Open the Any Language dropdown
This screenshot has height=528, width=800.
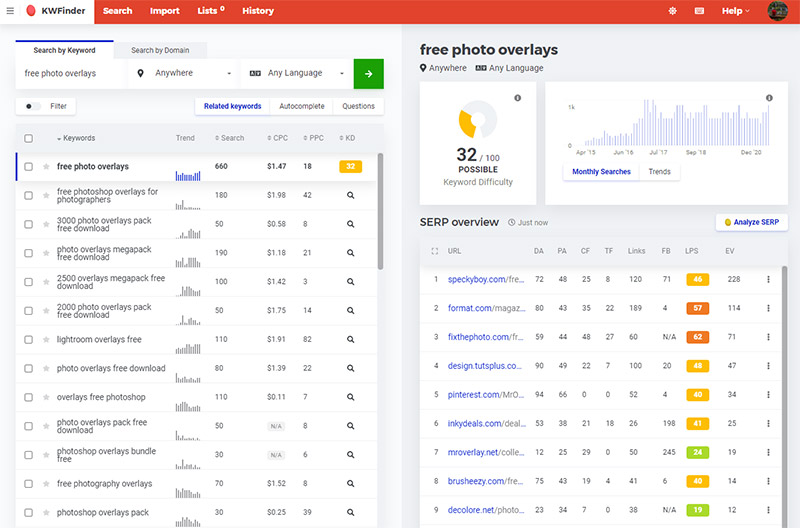pyautogui.click(x=296, y=73)
